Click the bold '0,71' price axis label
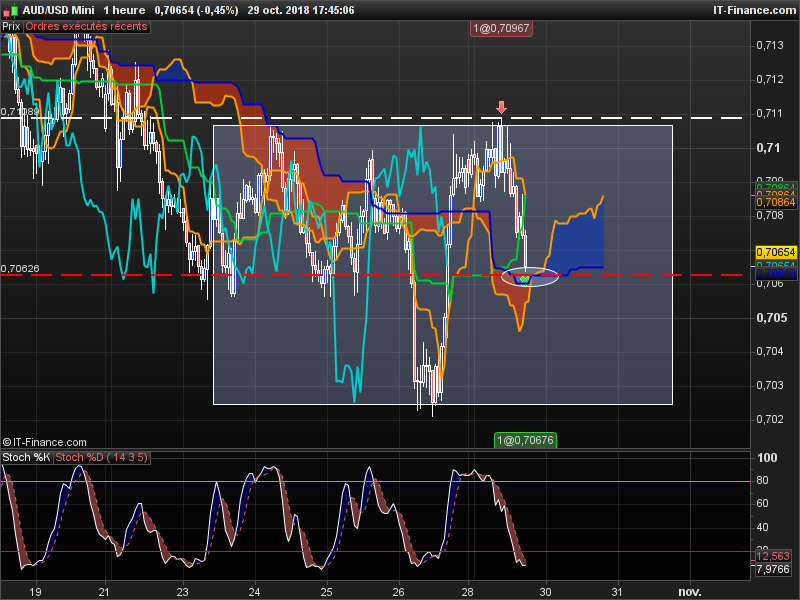Screen dimensions: 800x600 [768, 148]
